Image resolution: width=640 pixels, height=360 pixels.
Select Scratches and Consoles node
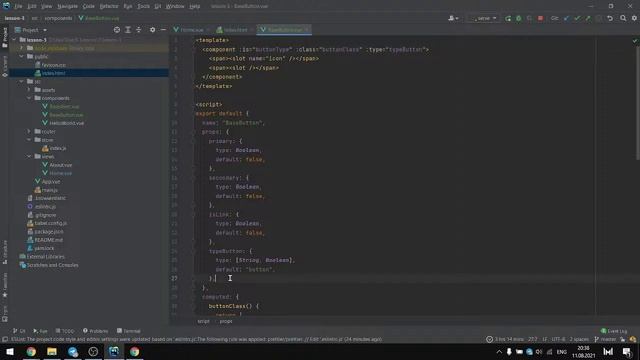[x=49, y=265]
